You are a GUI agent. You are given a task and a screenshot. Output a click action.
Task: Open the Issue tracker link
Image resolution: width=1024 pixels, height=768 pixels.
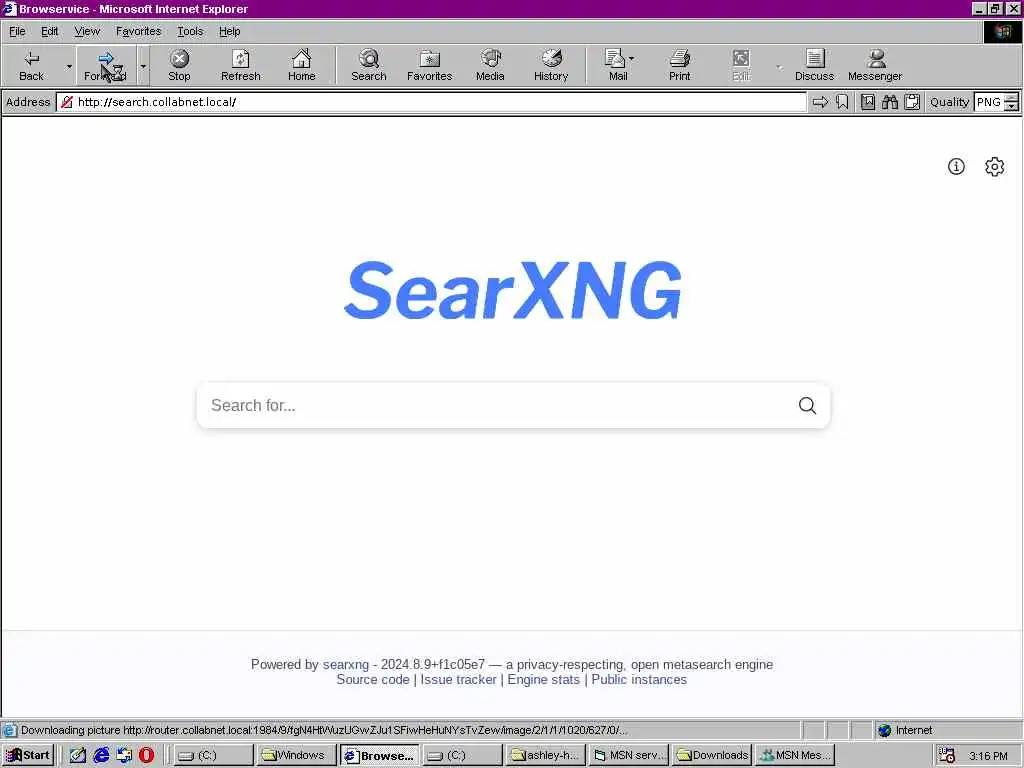(458, 680)
